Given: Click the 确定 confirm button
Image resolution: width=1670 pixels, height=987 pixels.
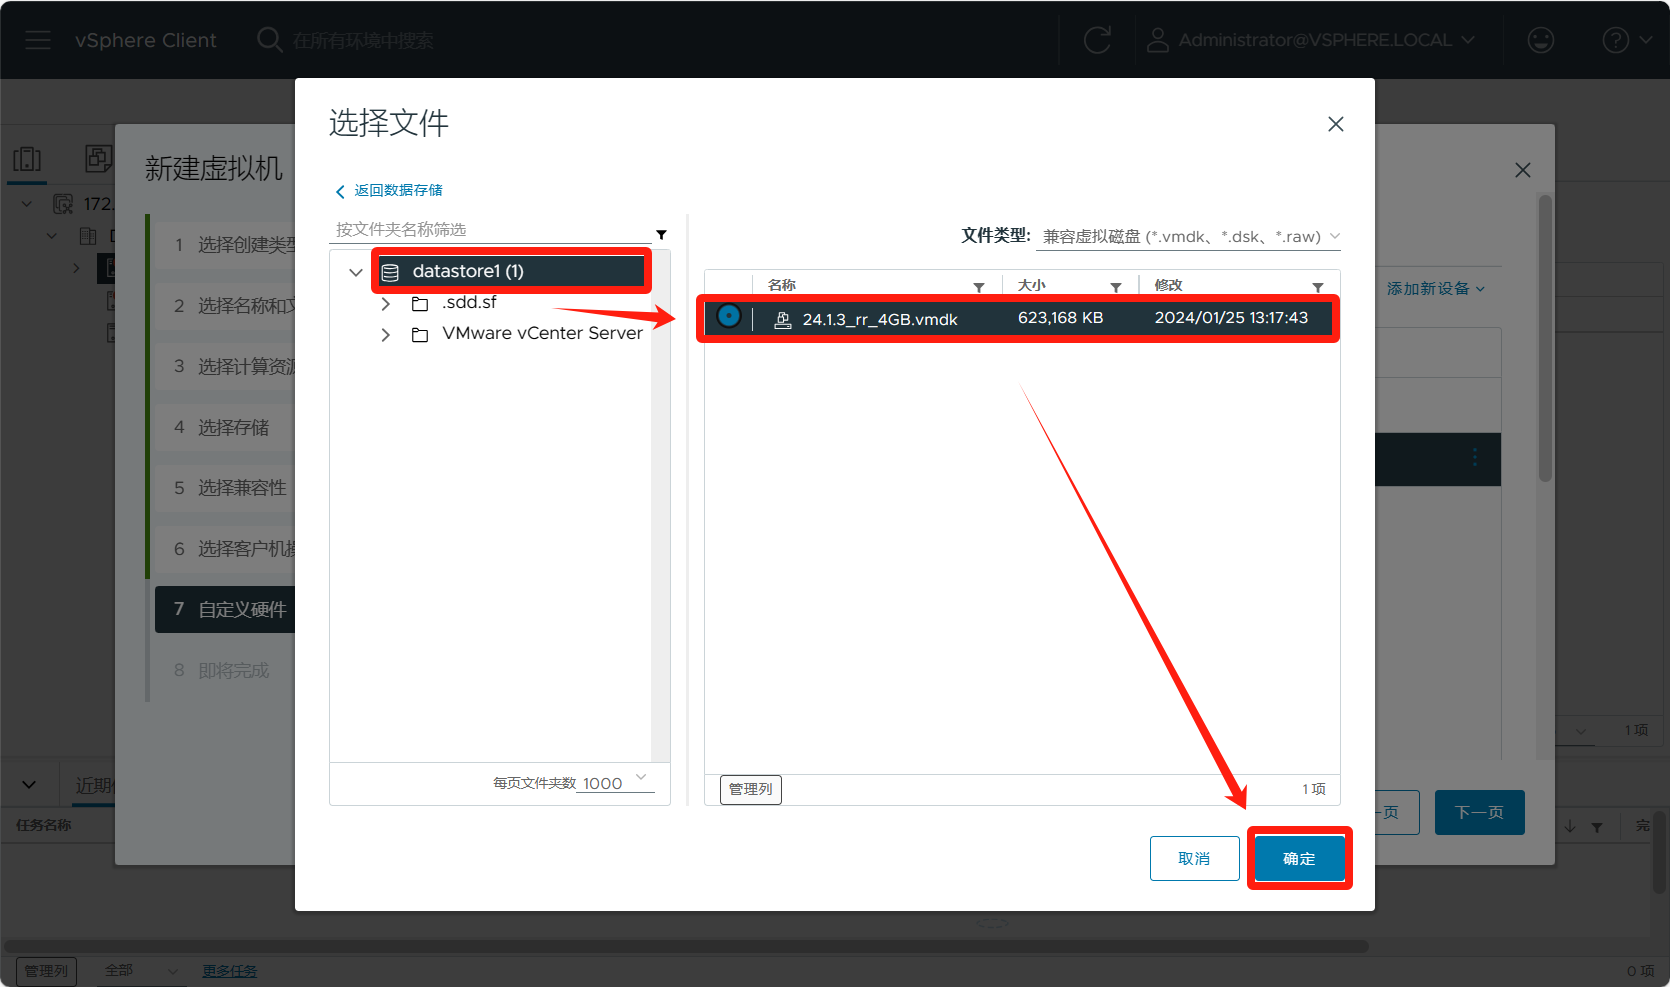Looking at the screenshot, I should 1298,858.
